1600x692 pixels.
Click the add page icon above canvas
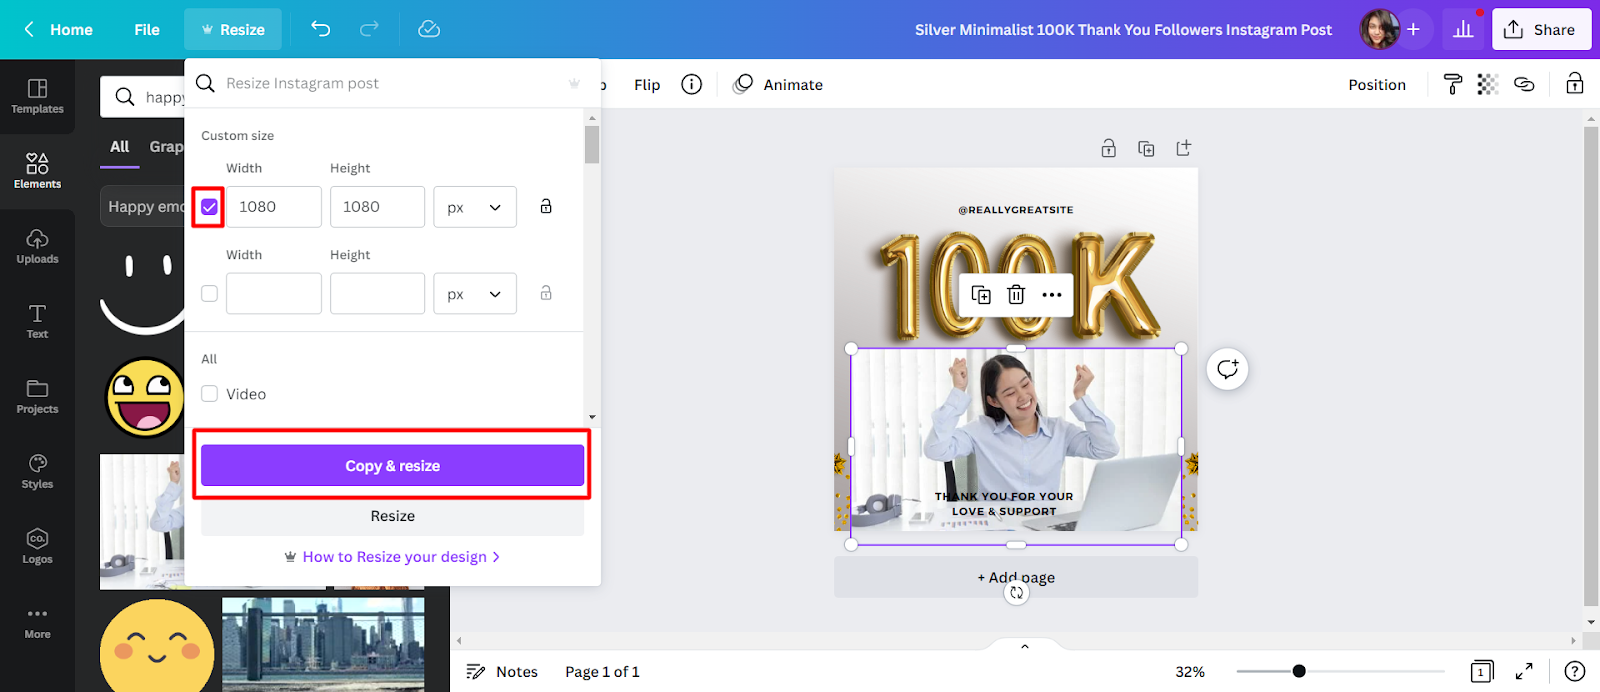point(1184,148)
